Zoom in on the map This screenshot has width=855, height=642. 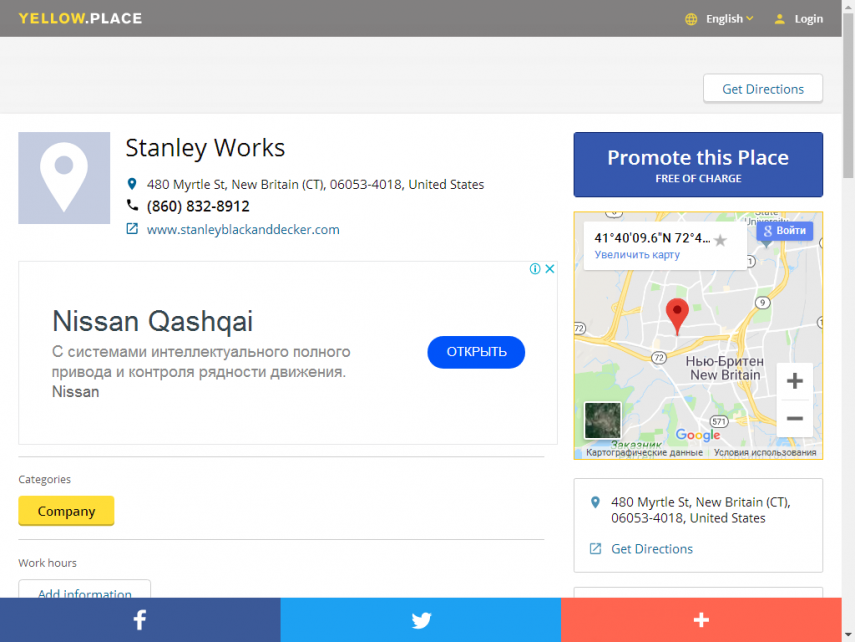click(794, 381)
